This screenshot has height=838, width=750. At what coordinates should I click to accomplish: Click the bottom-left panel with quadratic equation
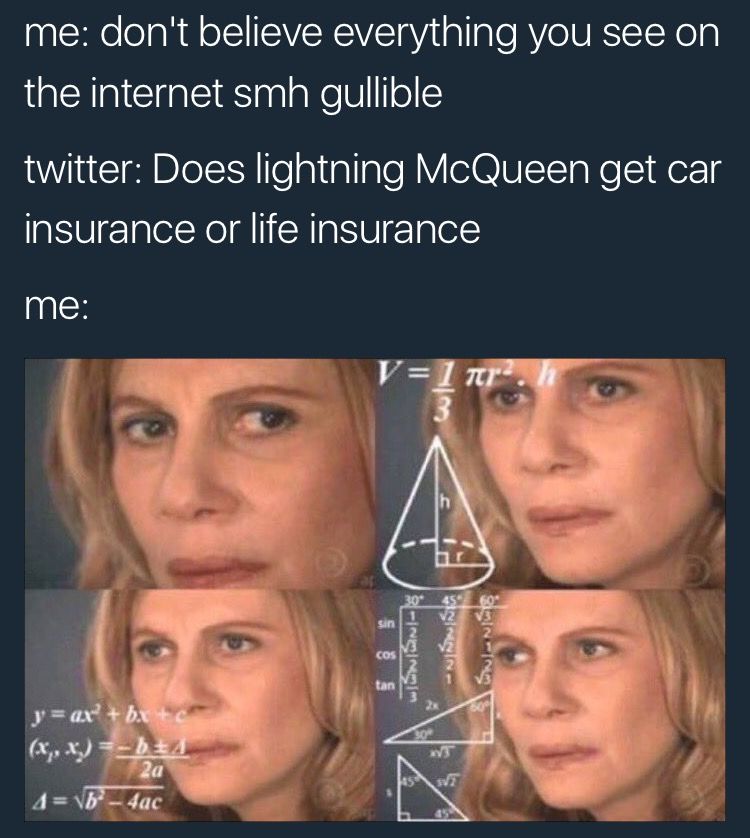point(200,705)
